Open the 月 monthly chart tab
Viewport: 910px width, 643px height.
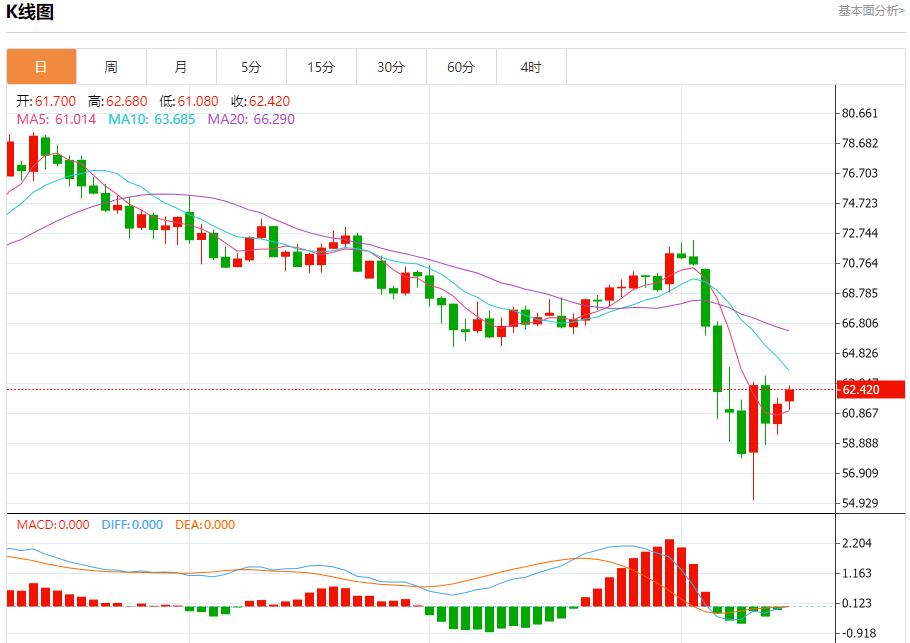[x=181, y=67]
